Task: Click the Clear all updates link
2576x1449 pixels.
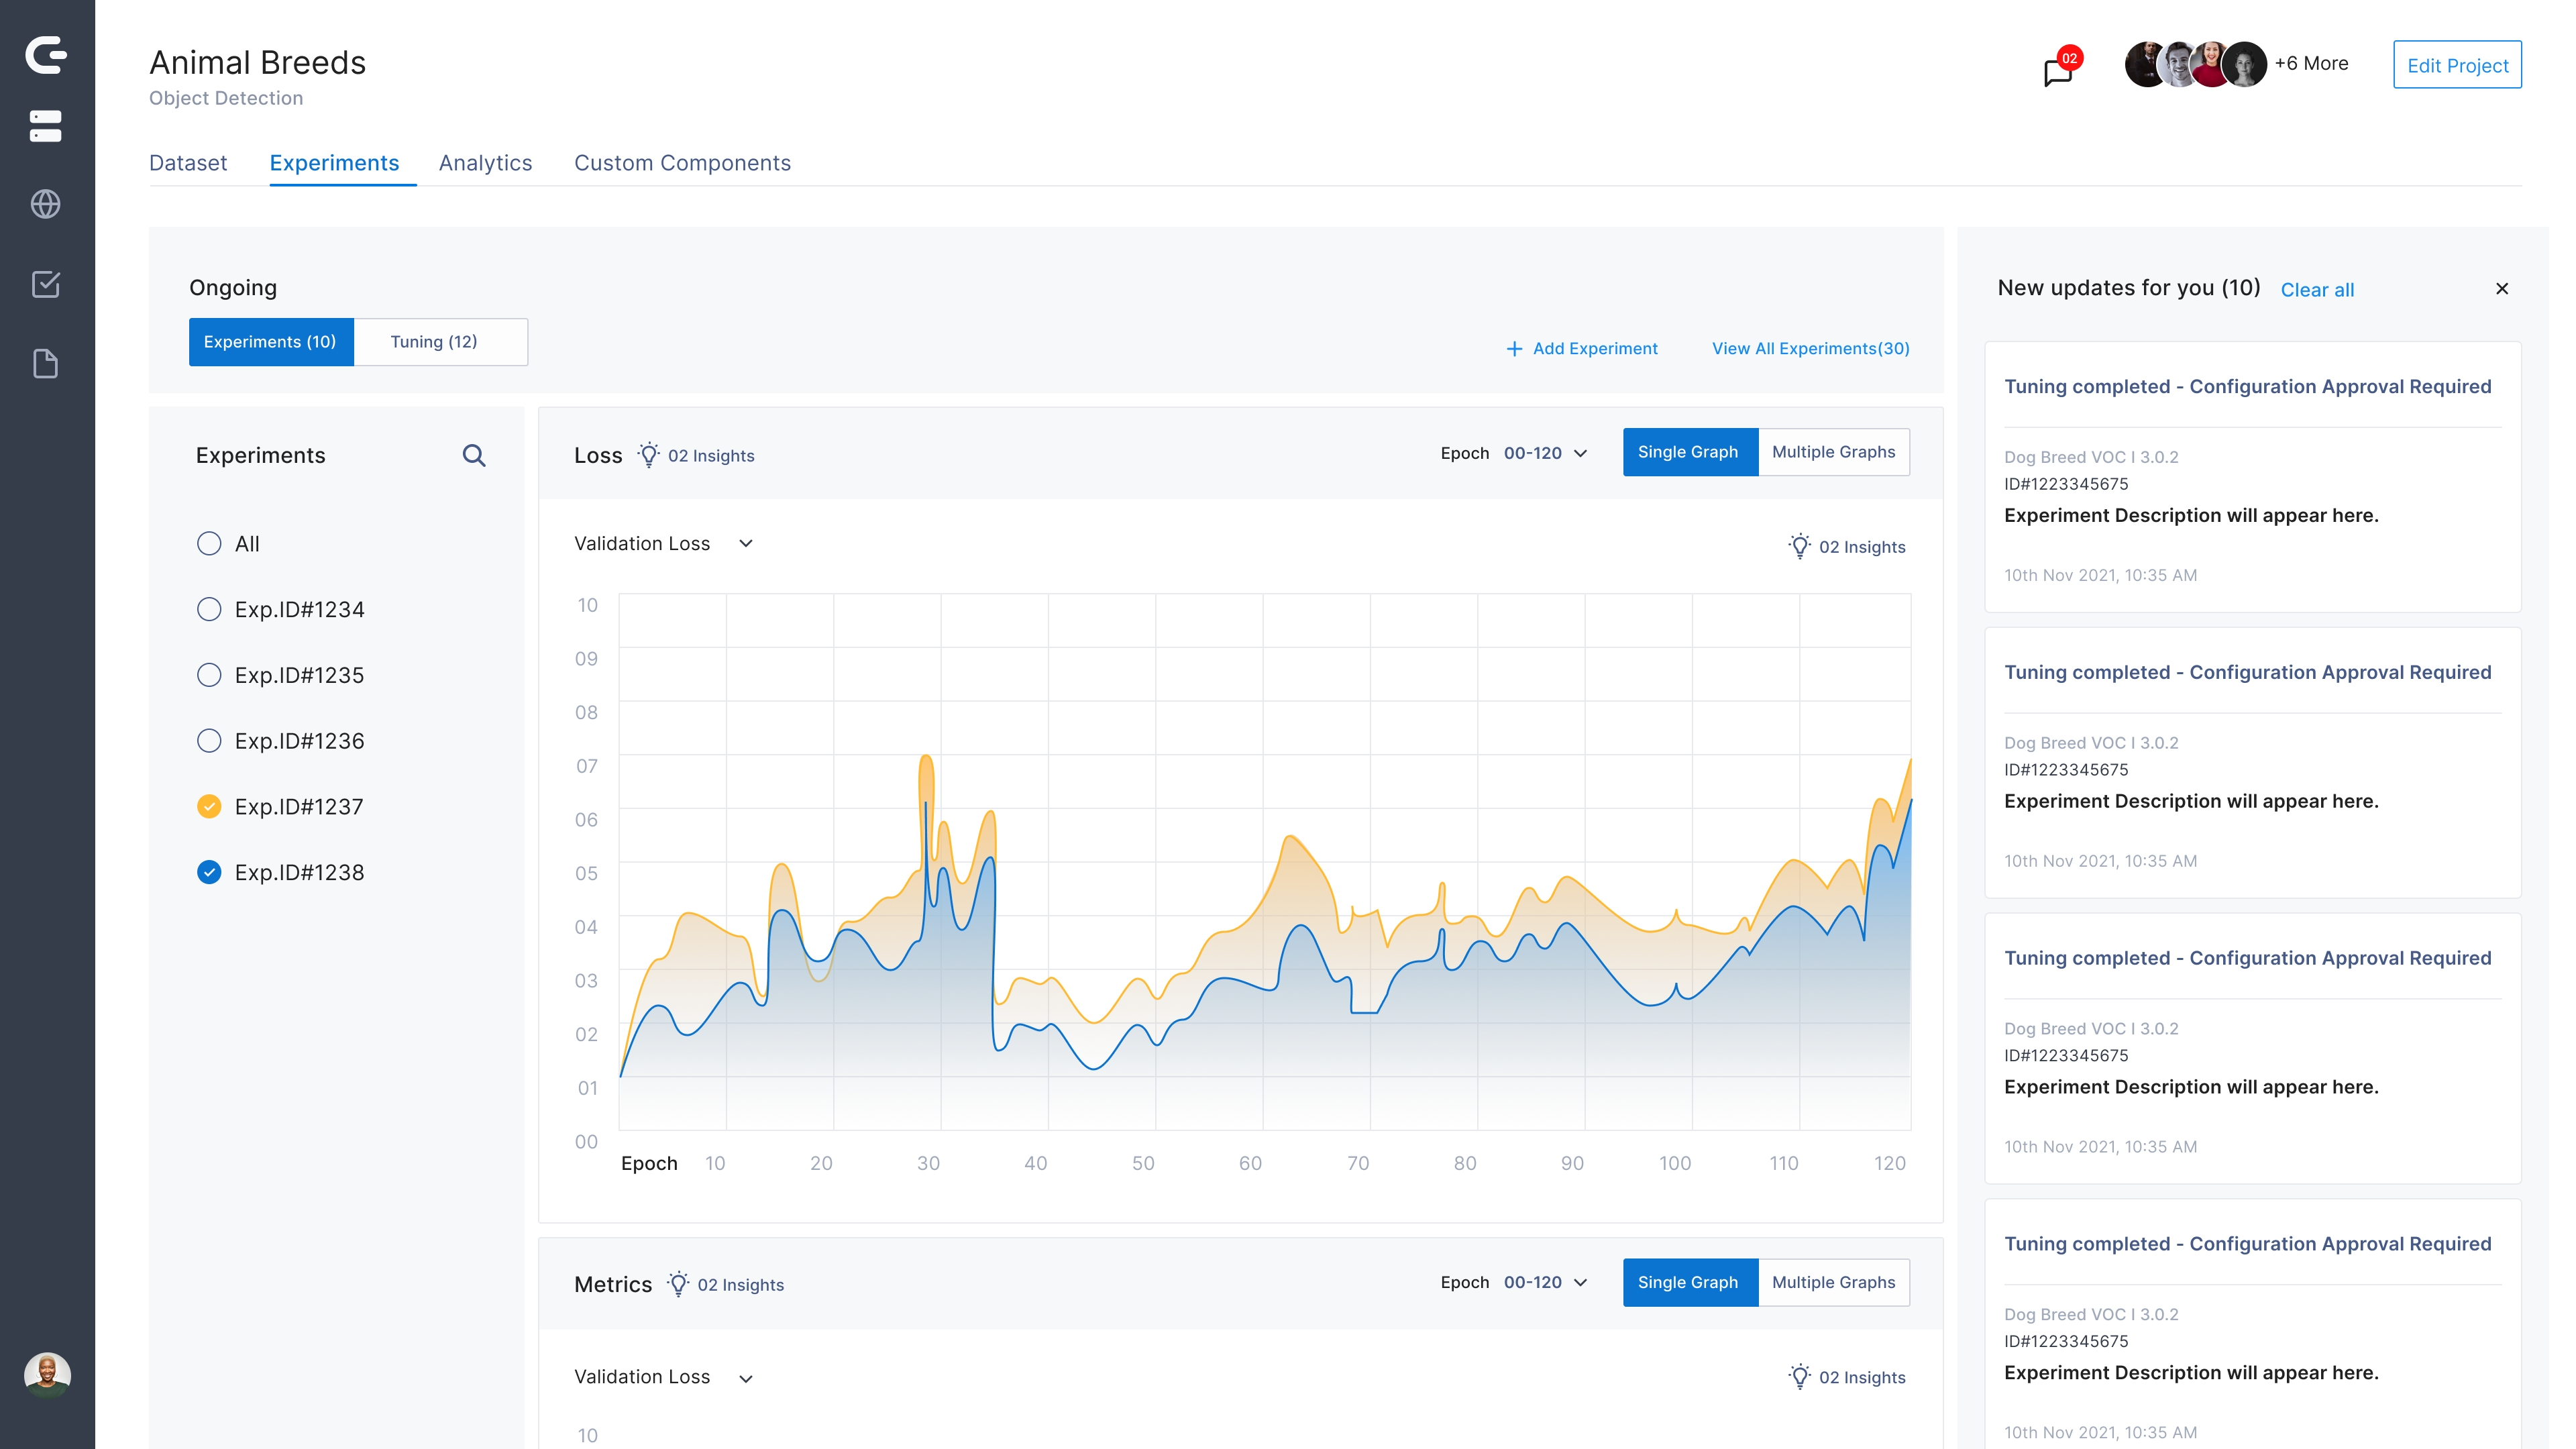Action: [x=2317, y=290]
